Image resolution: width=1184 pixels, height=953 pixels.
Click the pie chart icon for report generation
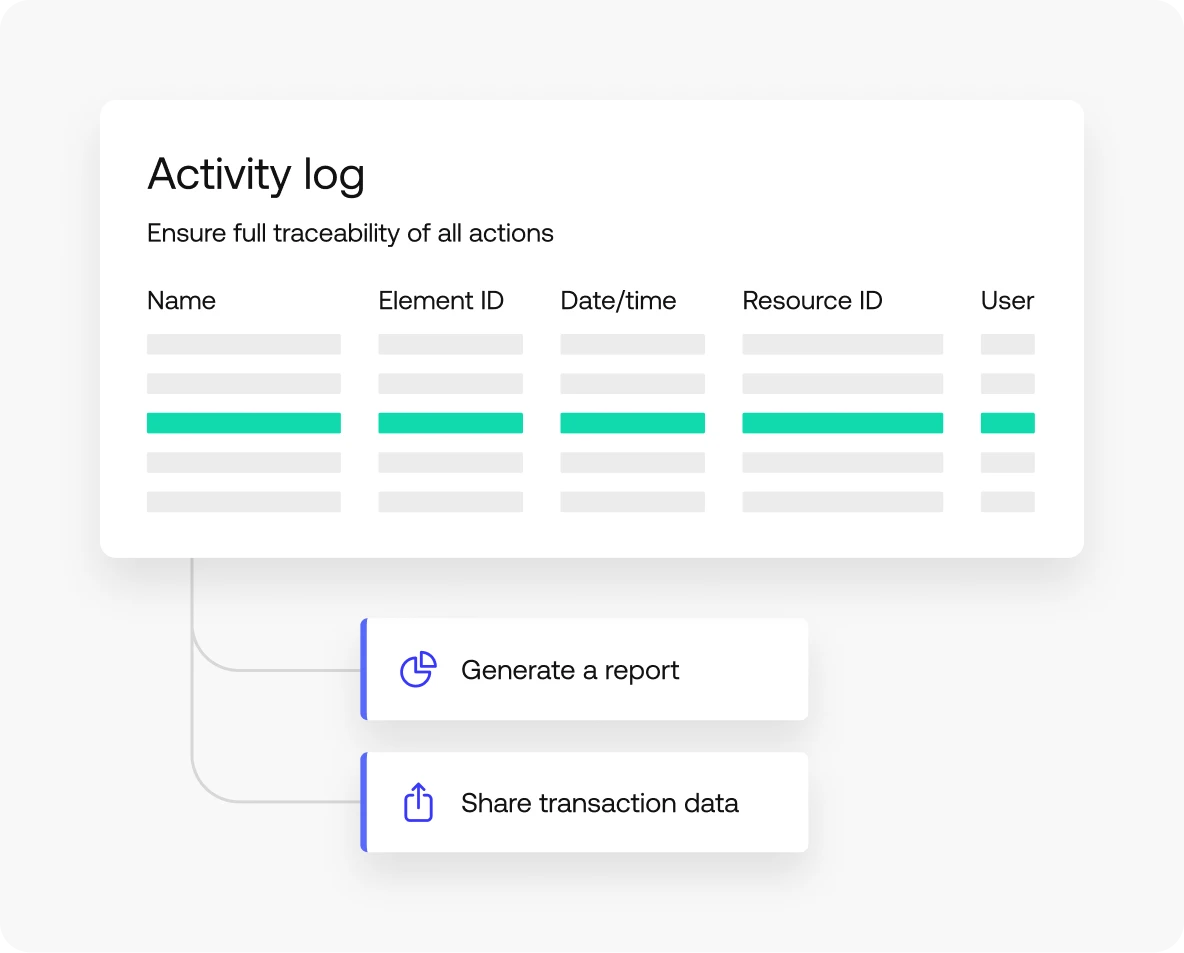[418, 669]
